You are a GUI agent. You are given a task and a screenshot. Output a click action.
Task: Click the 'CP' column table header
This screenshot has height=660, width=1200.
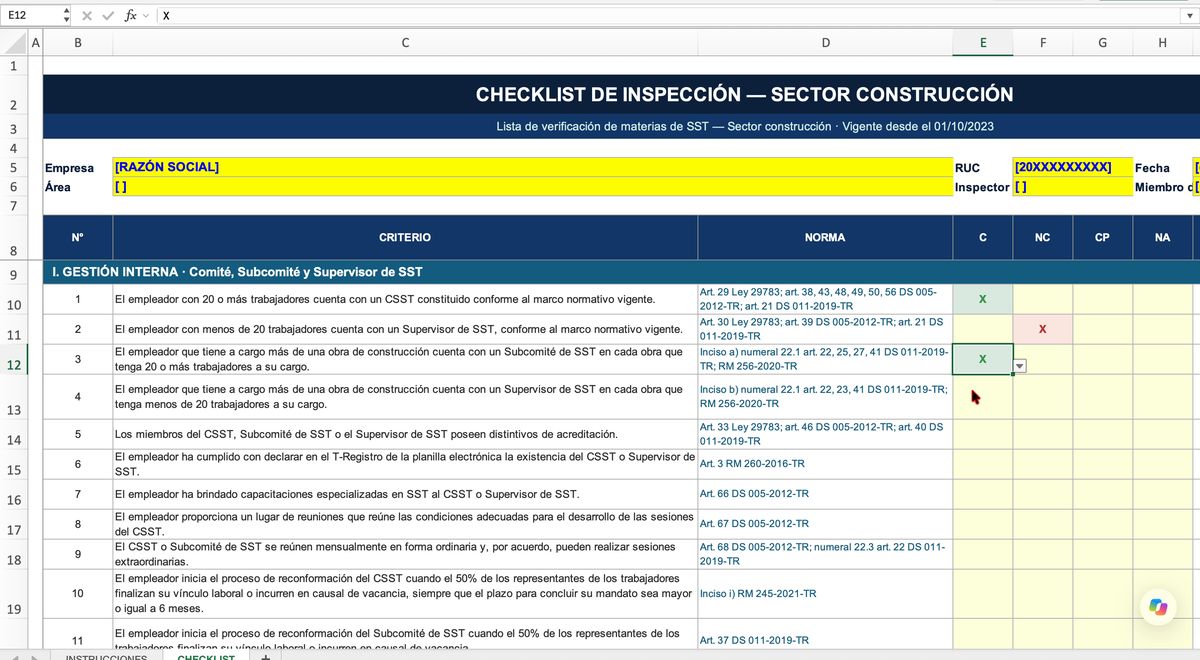pos(1102,237)
